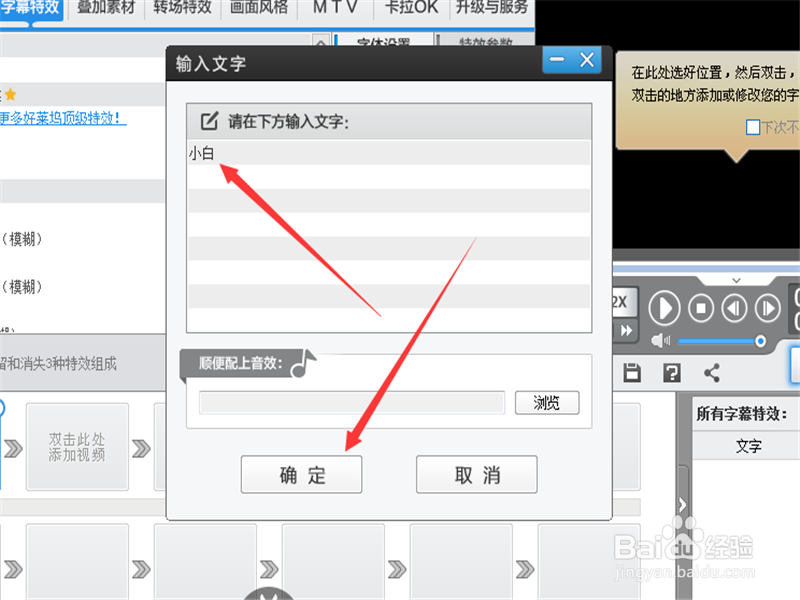This screenshot has height=600, width=800.
Task: Confirm text entry with 确定 button
Action: (301, 474)
